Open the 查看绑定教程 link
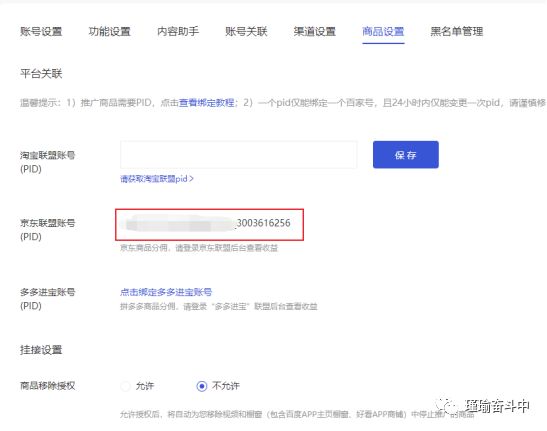The width and height of the screenshot is (547, 431). (207, 103)
